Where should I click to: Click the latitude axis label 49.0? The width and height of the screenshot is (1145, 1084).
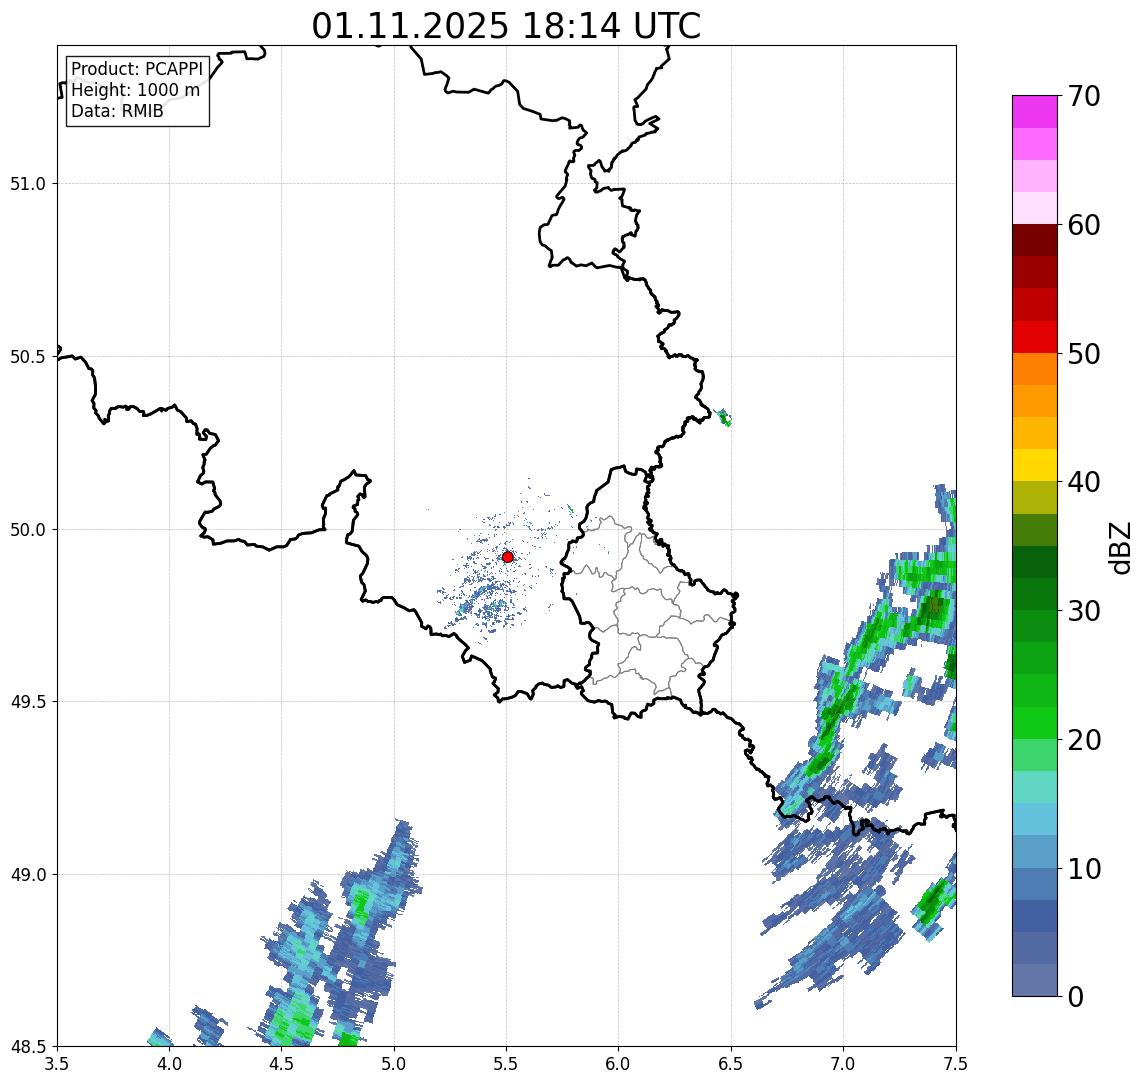(x=28, y=874)
